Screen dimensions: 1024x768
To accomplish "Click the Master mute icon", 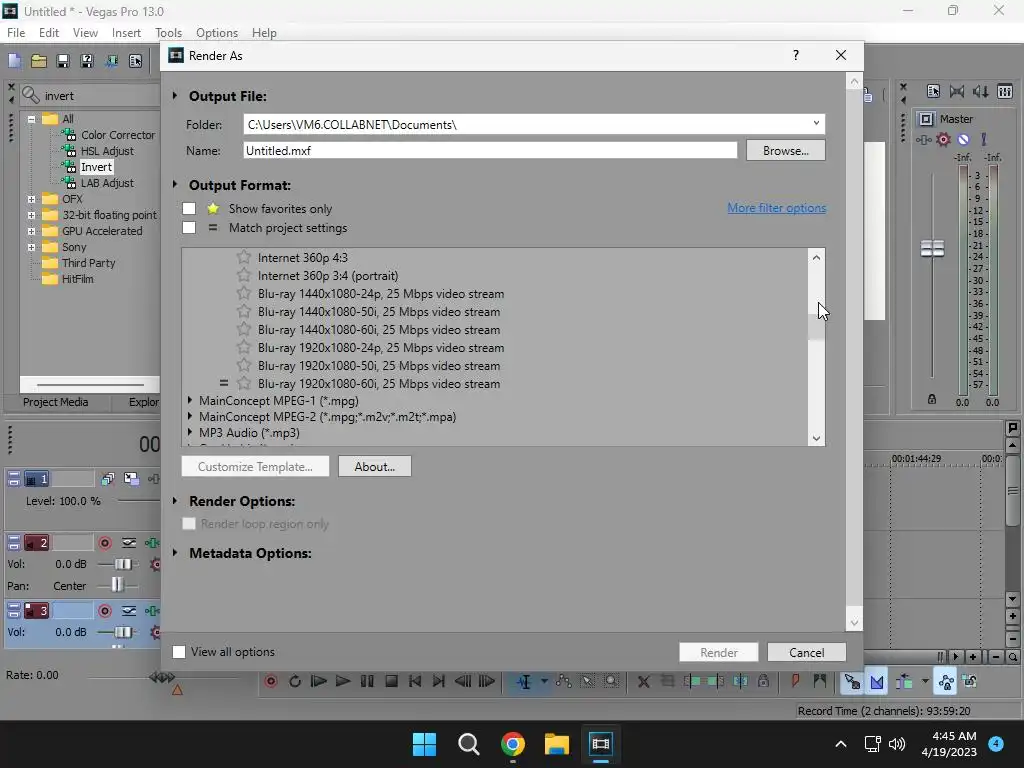I will tap(963, 139).
